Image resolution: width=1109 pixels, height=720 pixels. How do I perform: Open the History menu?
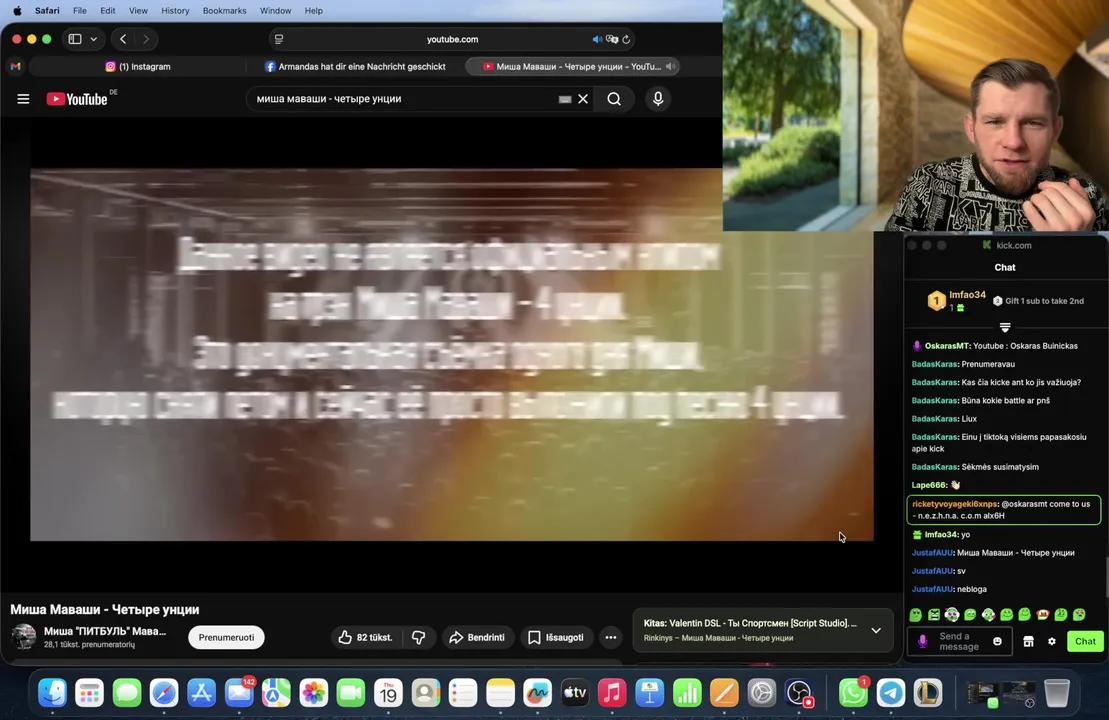point(175,11)
